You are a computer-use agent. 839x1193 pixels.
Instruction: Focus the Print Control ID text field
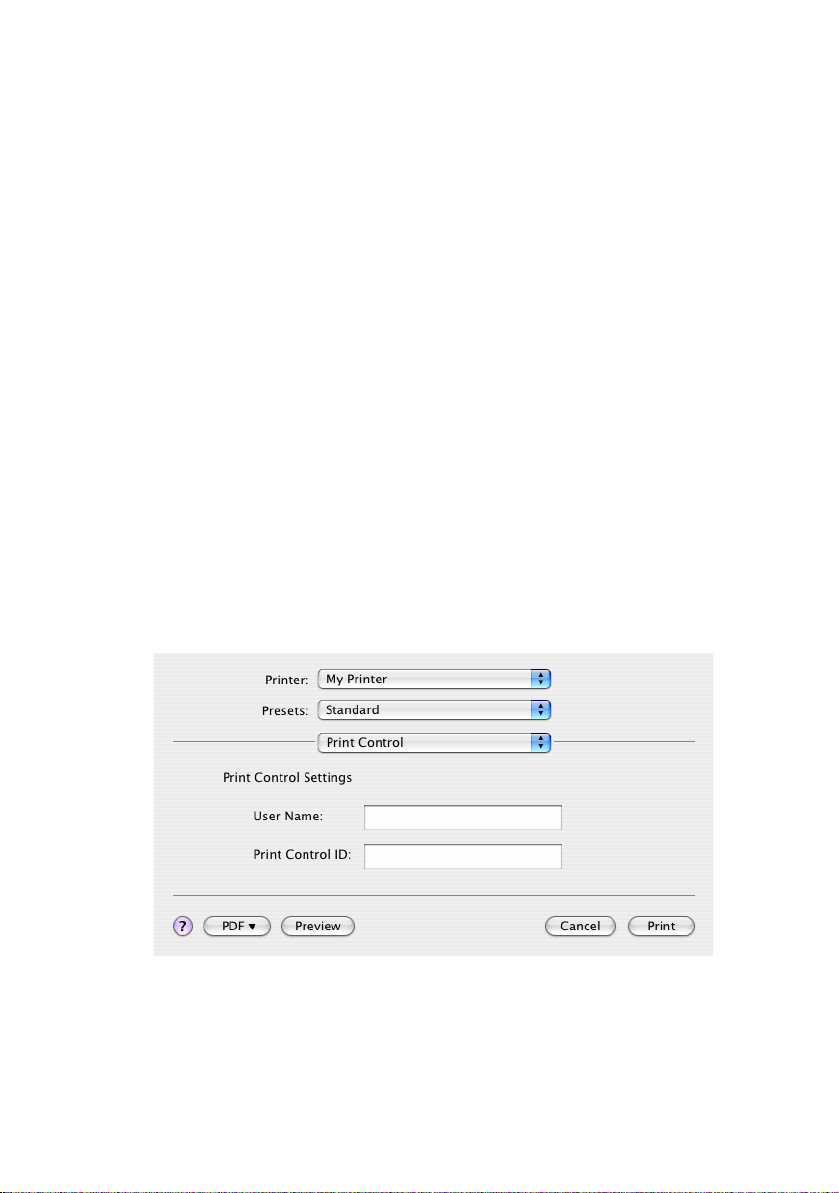(x=462, y=856)
